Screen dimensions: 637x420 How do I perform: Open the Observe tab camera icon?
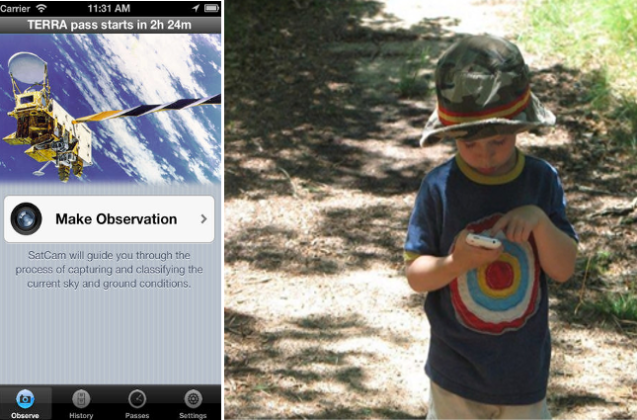25,399
